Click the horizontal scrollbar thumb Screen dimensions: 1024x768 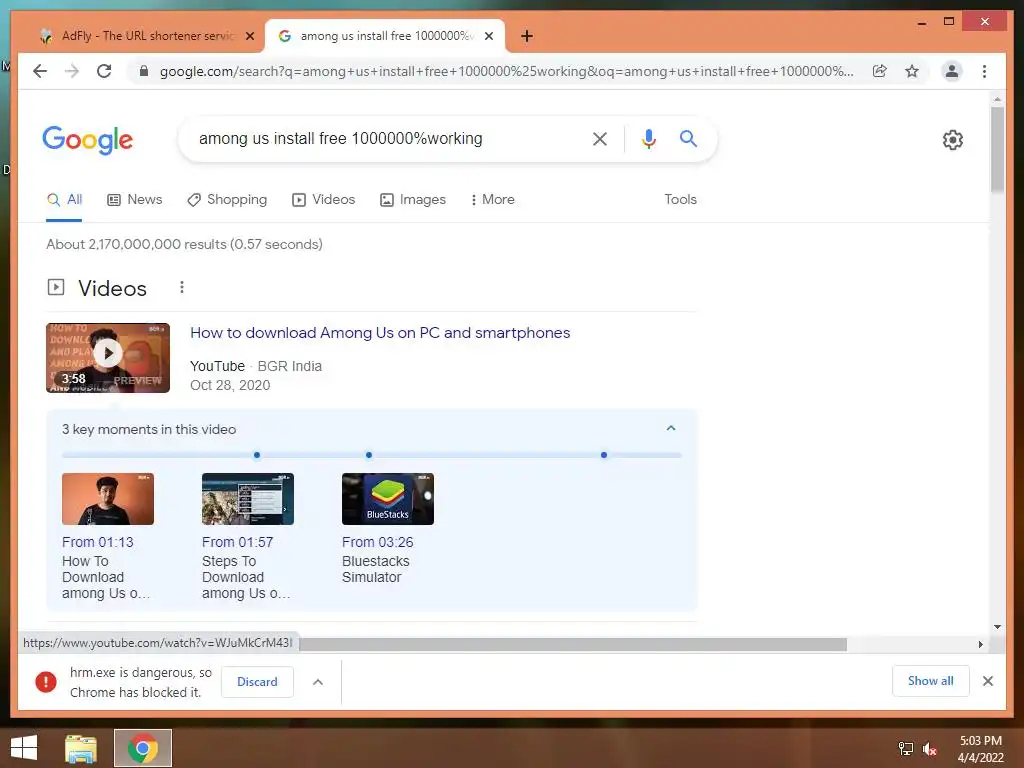pos(573,645)
